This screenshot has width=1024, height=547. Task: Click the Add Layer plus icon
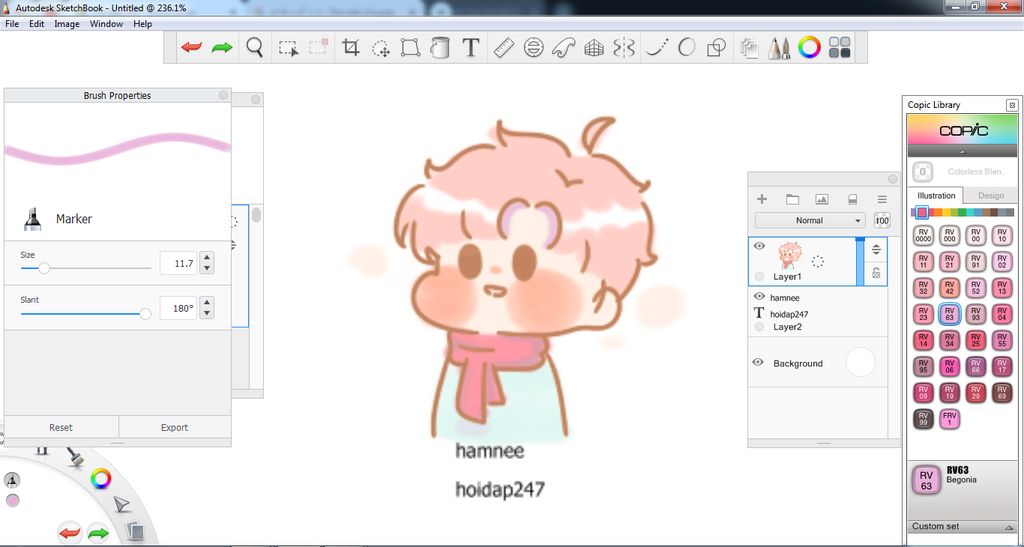[x=761, y=199]
